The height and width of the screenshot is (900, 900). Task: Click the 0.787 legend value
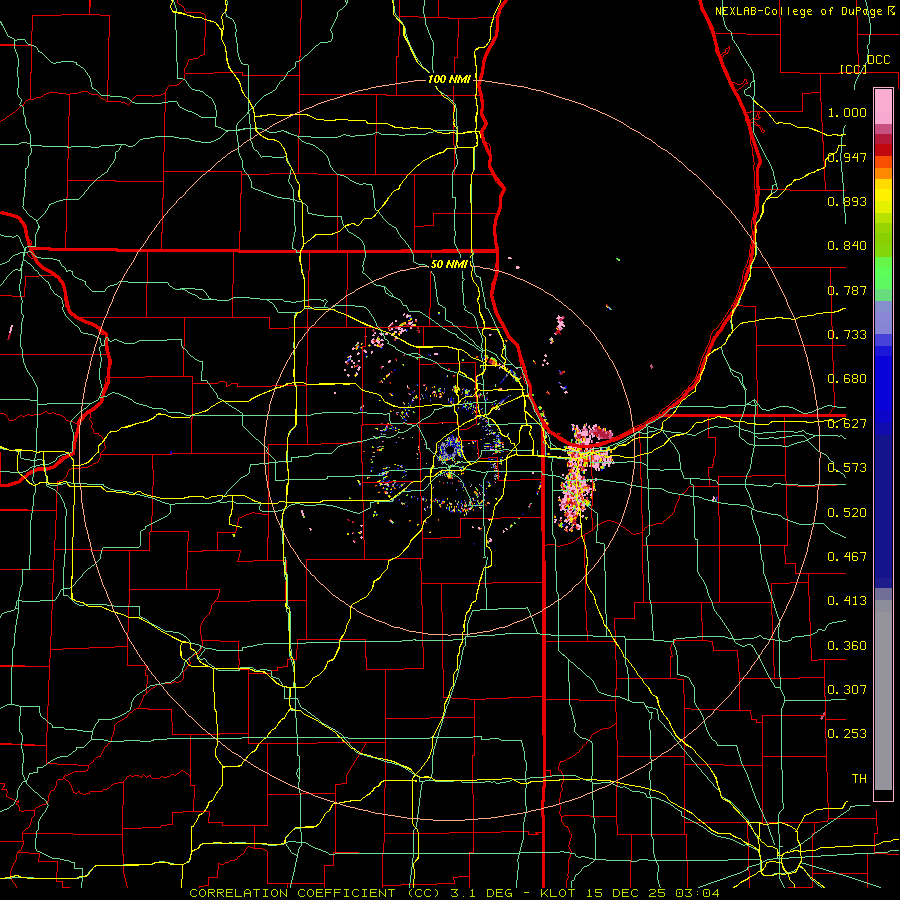(847, 290)
